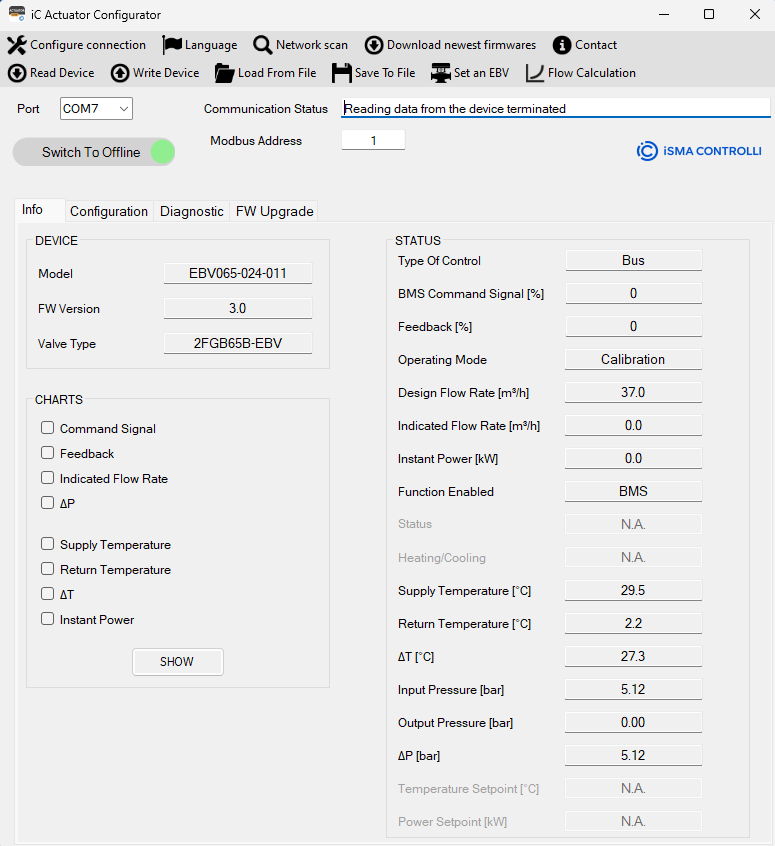Click the Communication Status text field
This screenshot has width=775, height=846.
click(x=556, y=108)
